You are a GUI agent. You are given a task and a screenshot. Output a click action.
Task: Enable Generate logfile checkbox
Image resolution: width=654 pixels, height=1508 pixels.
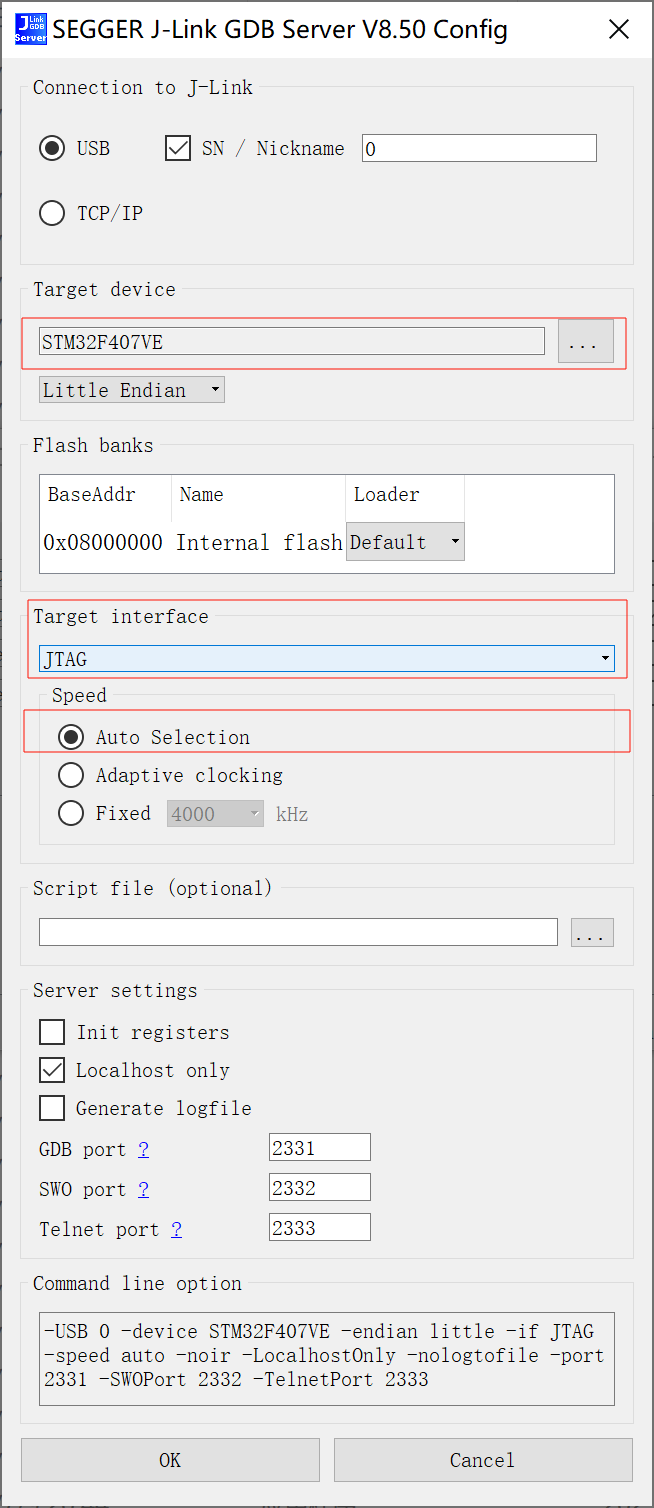(x=52, y=1108)
